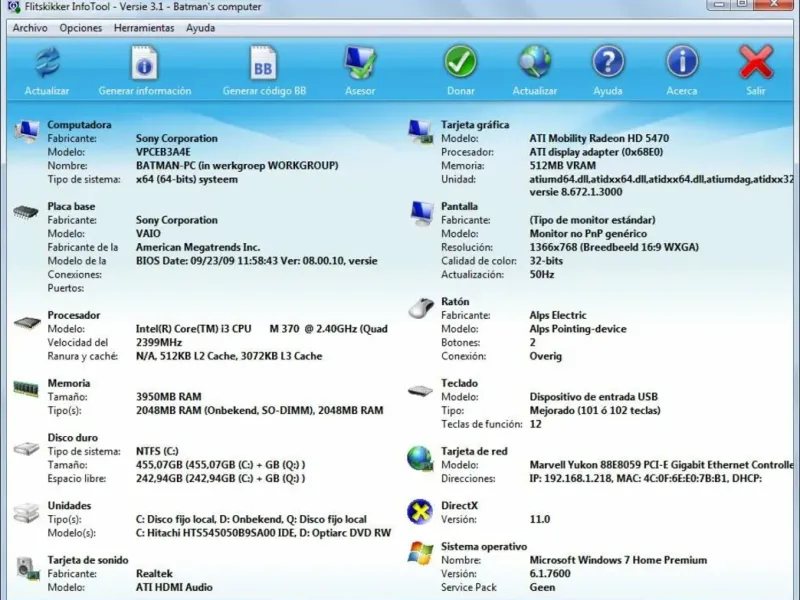This screenshot has height=600, width=800.
Task: Click the IP: 192.168.1.218 address line
Action: click(x=645, y=479)
